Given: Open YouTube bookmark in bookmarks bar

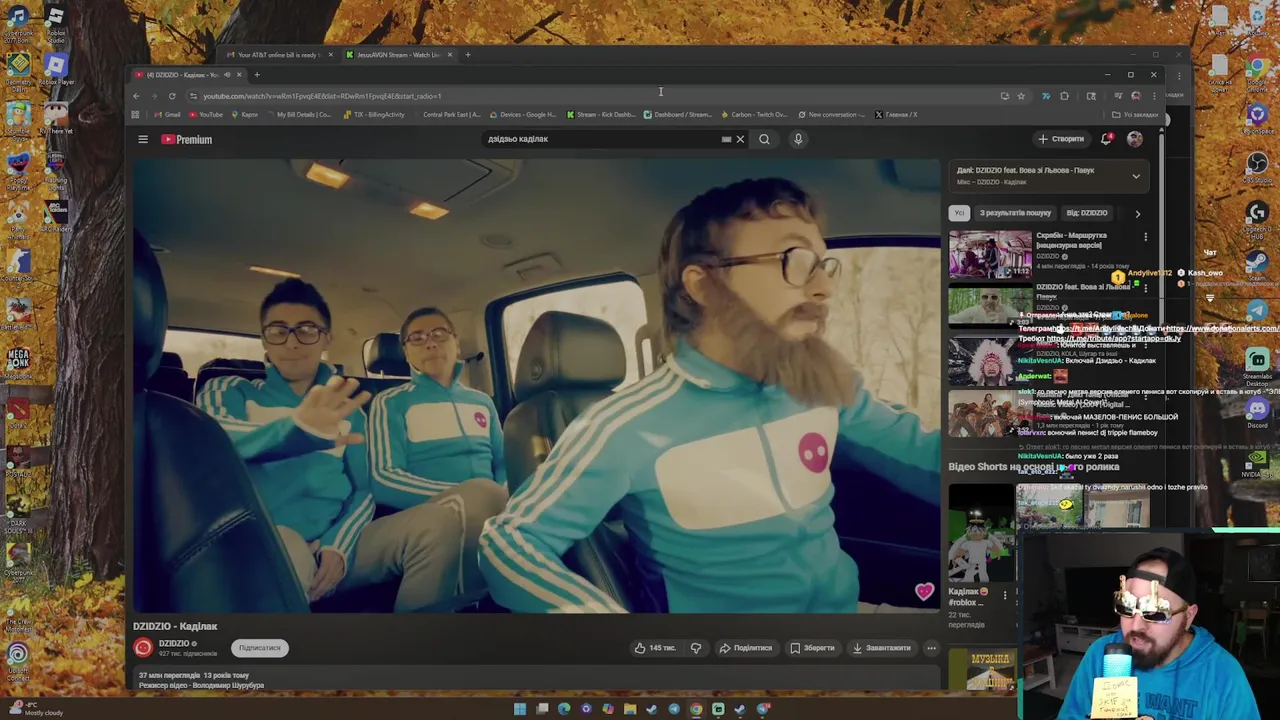Looking at the screenshot, I should (x=205, y=114).
